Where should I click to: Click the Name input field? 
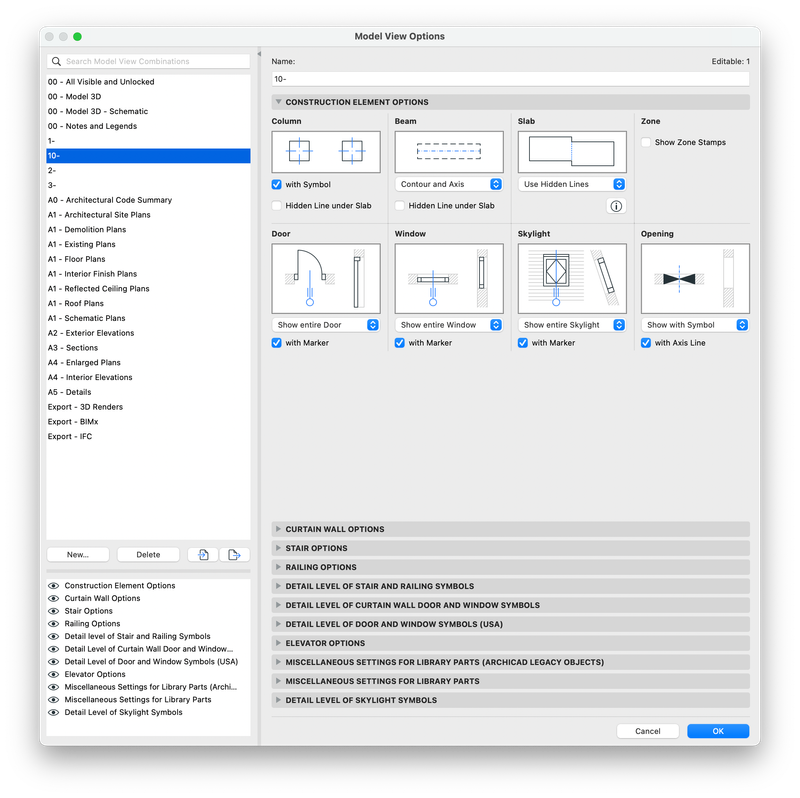point(511,79)
